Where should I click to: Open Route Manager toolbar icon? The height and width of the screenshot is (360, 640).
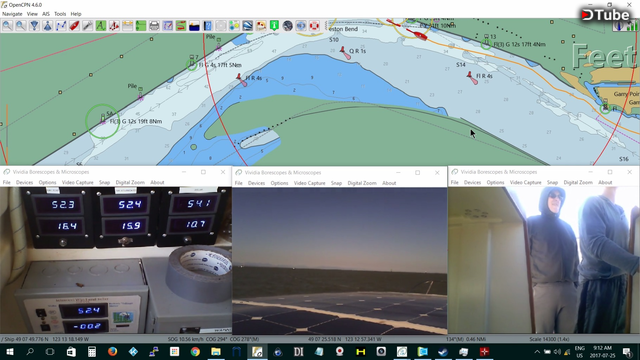pos(167,26)
